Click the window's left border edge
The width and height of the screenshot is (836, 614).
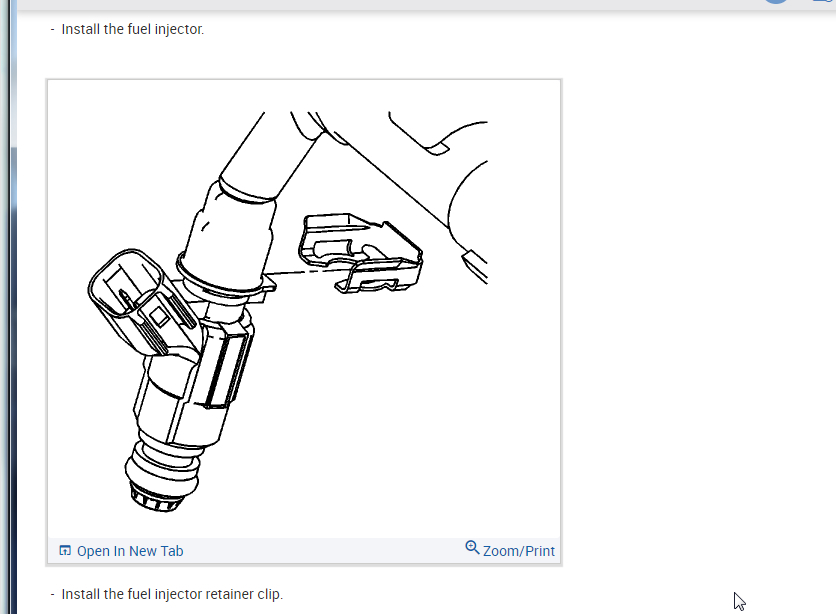[8, 307]
